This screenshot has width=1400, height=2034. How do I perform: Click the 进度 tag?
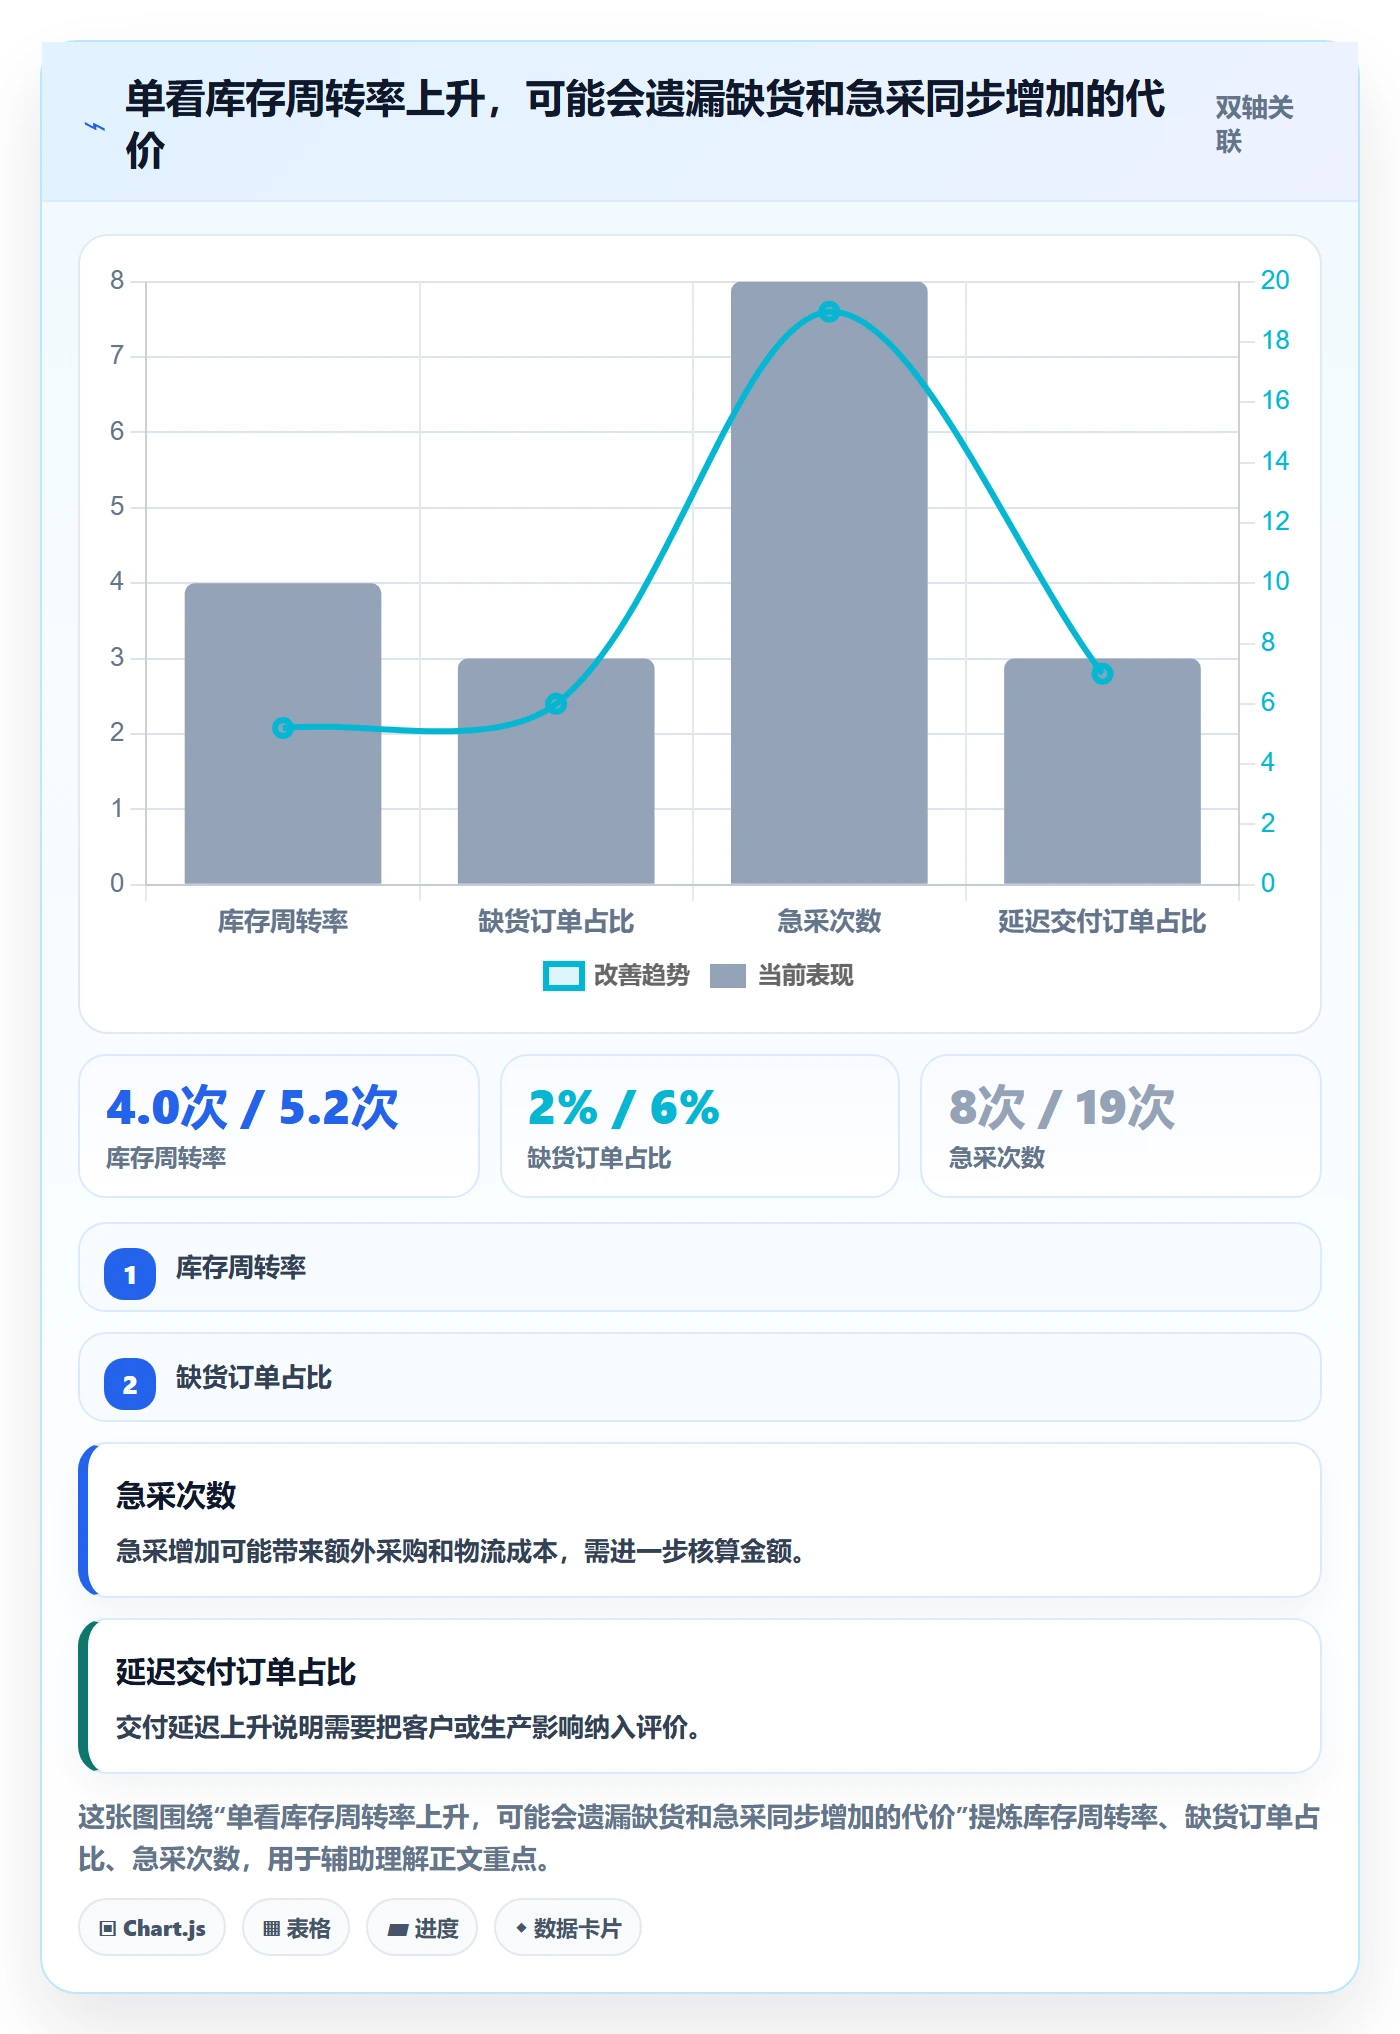point(422,1928)
